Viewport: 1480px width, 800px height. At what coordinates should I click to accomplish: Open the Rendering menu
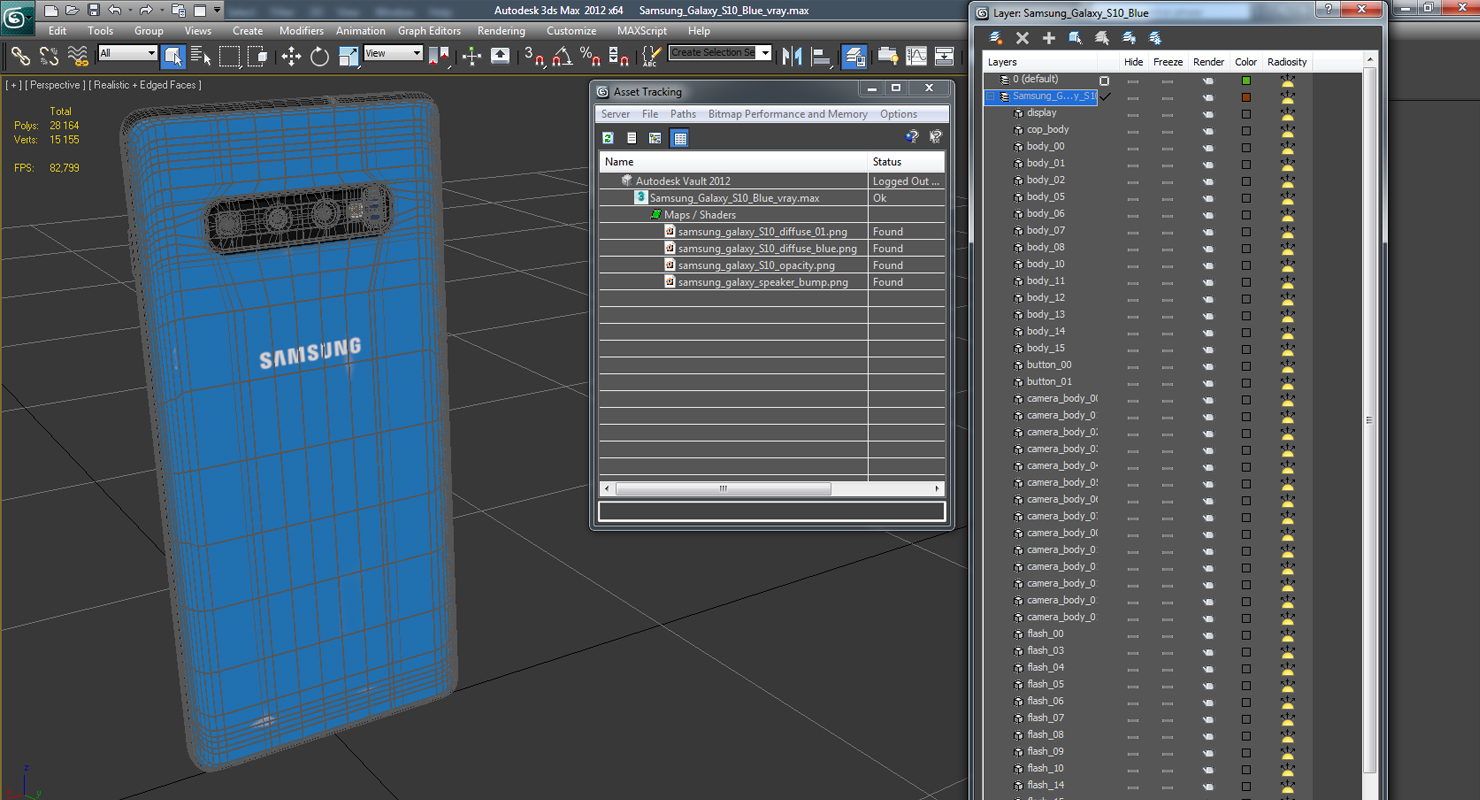click(501, 31)
